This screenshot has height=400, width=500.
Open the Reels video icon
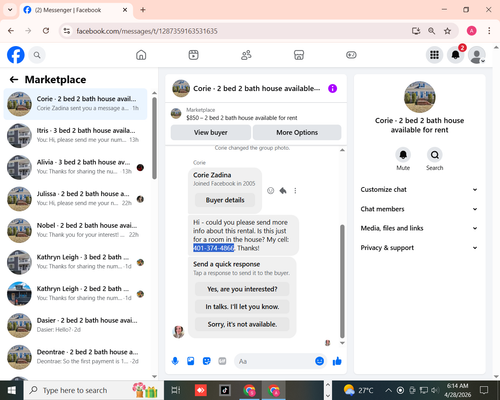(193, 55)
